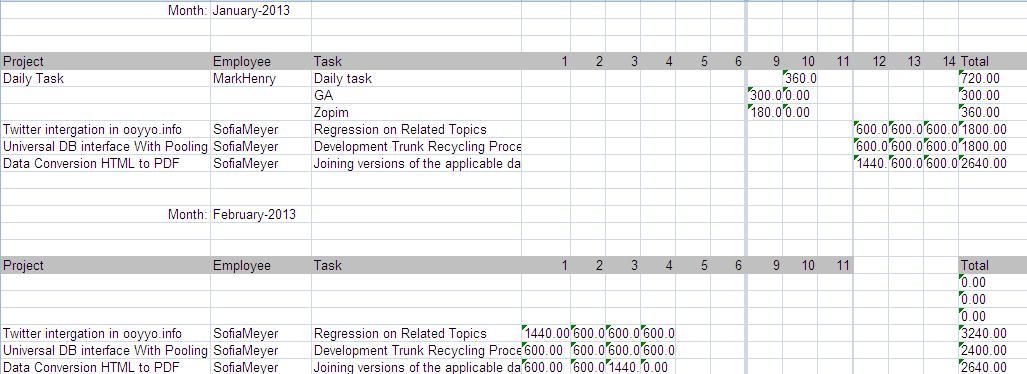
Task: Select January's Development Trunk Recycling task cell
Action: point(416,147)
